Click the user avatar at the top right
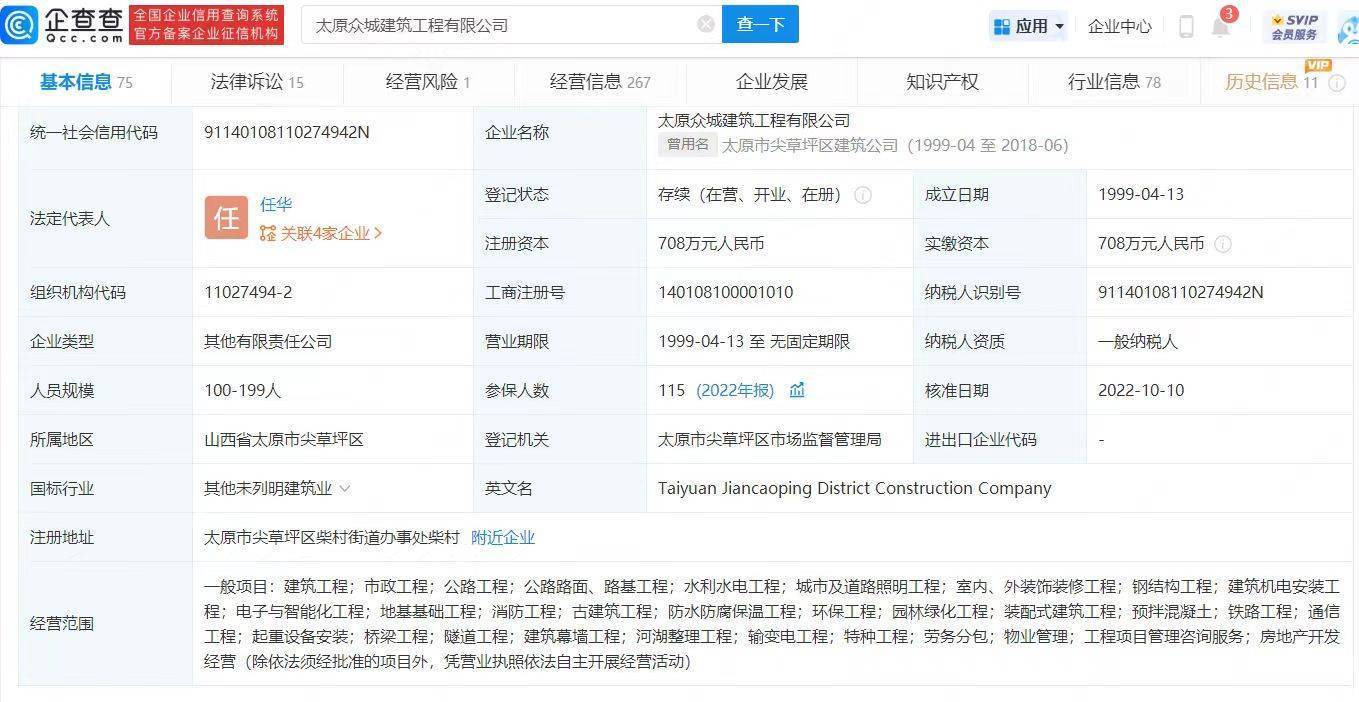This screenshot has height=702, width=1359. (x=1349, y=28)
